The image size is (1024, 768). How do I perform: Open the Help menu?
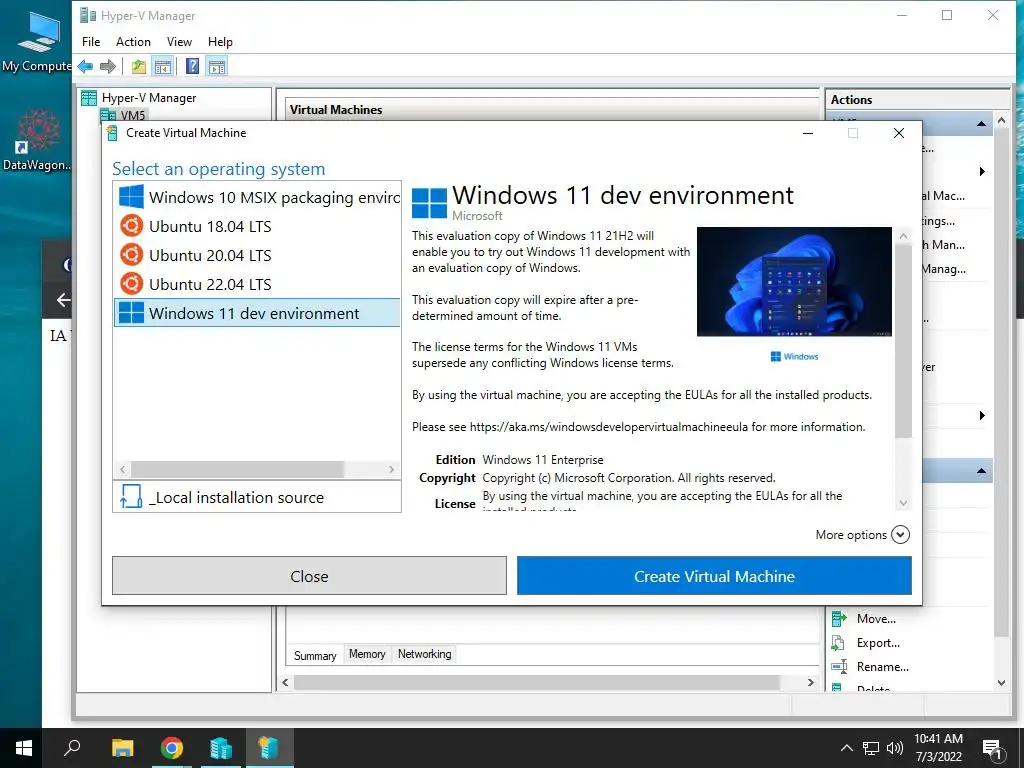click(220, 42)
